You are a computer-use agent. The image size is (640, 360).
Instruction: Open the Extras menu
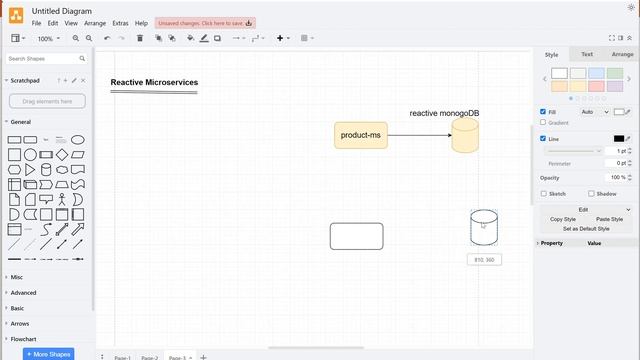120,23
